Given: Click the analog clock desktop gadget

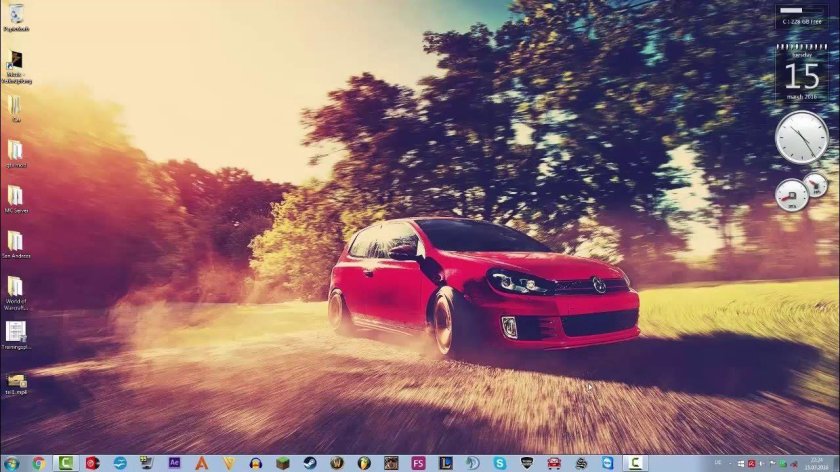Looking at the screenshot, I should [x=802, y=137].
